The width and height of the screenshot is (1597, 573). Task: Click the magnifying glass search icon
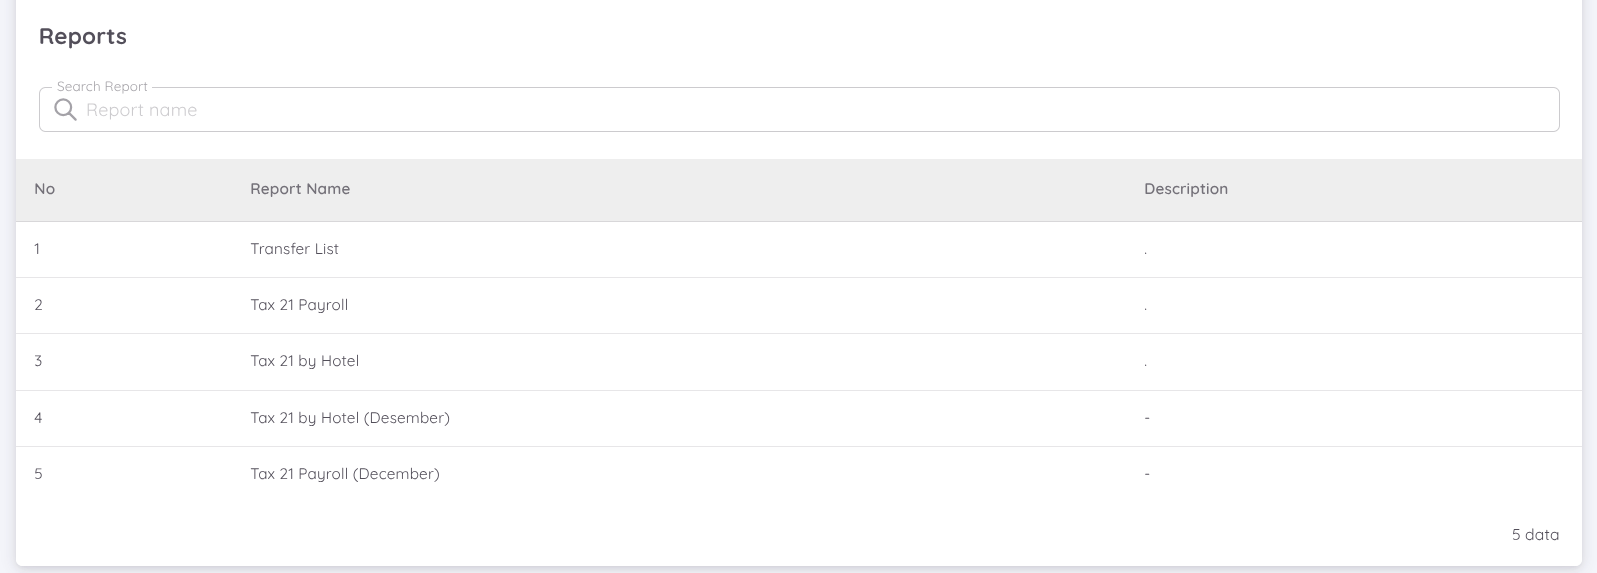(x=65, y=110)
